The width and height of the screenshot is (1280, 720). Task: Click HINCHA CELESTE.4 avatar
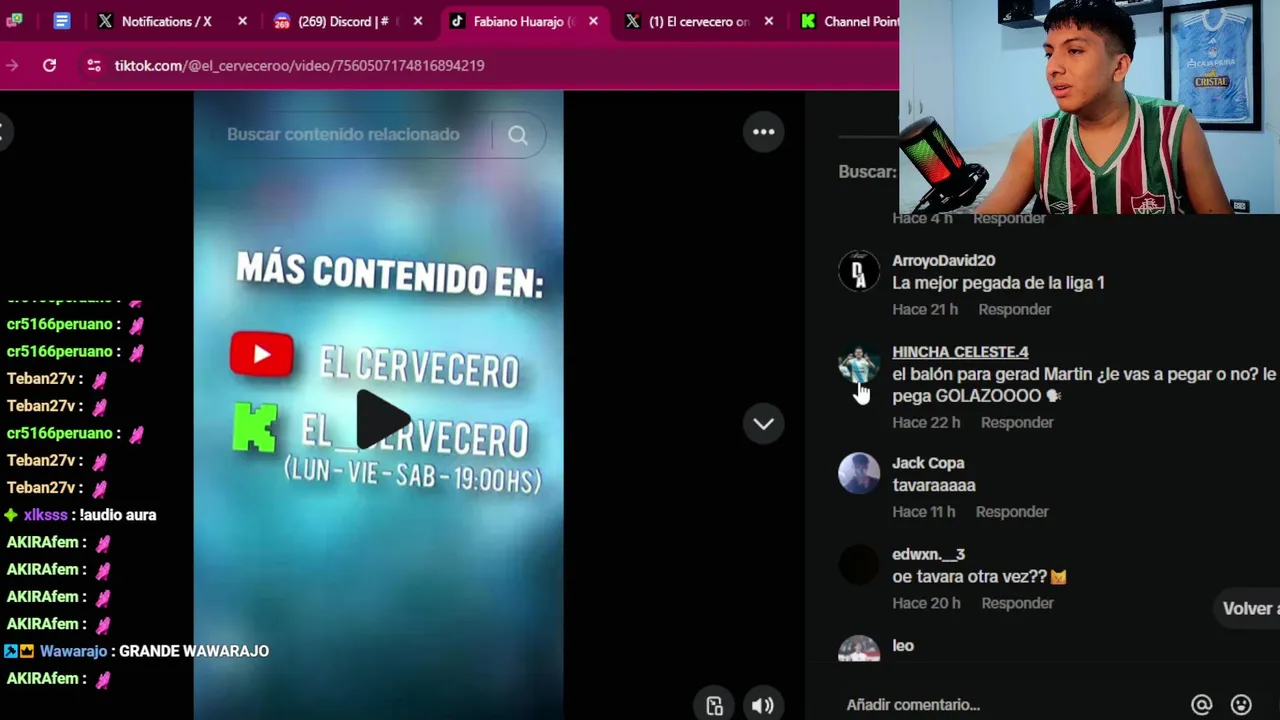pos(858,363)
